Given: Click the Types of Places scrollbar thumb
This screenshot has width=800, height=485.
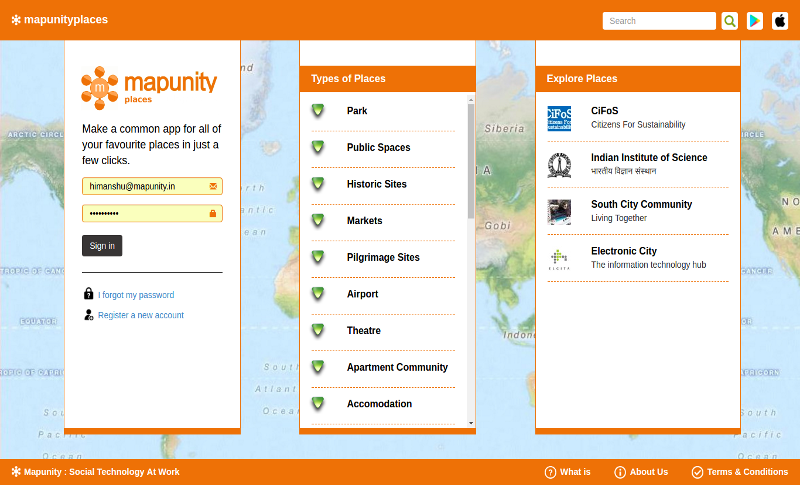Looking at the screenshot, I should pyautogui.click(x=470, y=161).
